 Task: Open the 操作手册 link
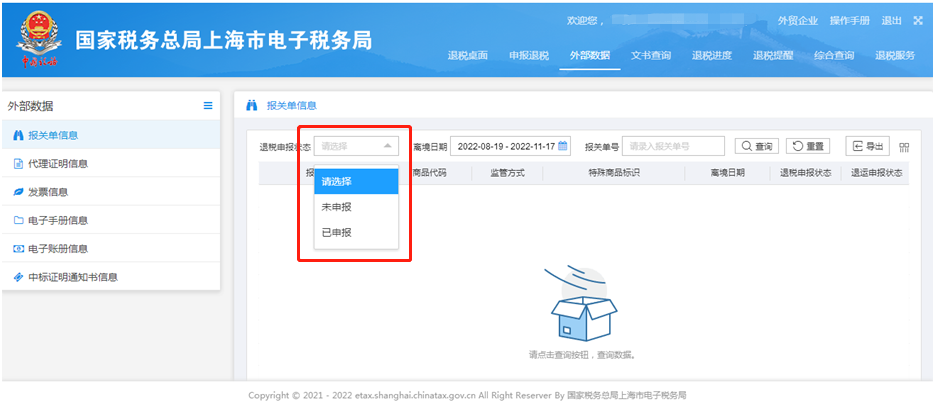tap(849, 21)
